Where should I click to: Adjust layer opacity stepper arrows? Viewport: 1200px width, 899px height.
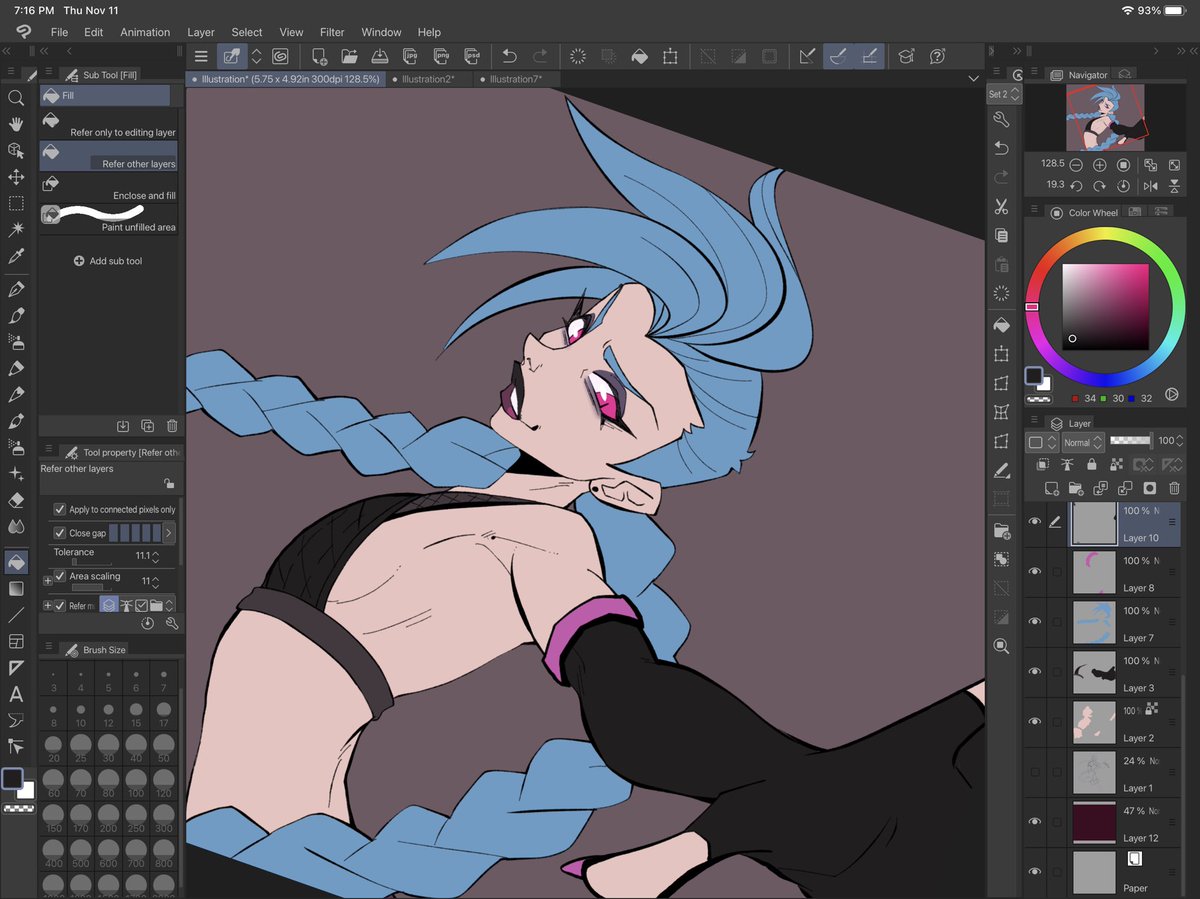[x=1181, y=441]
